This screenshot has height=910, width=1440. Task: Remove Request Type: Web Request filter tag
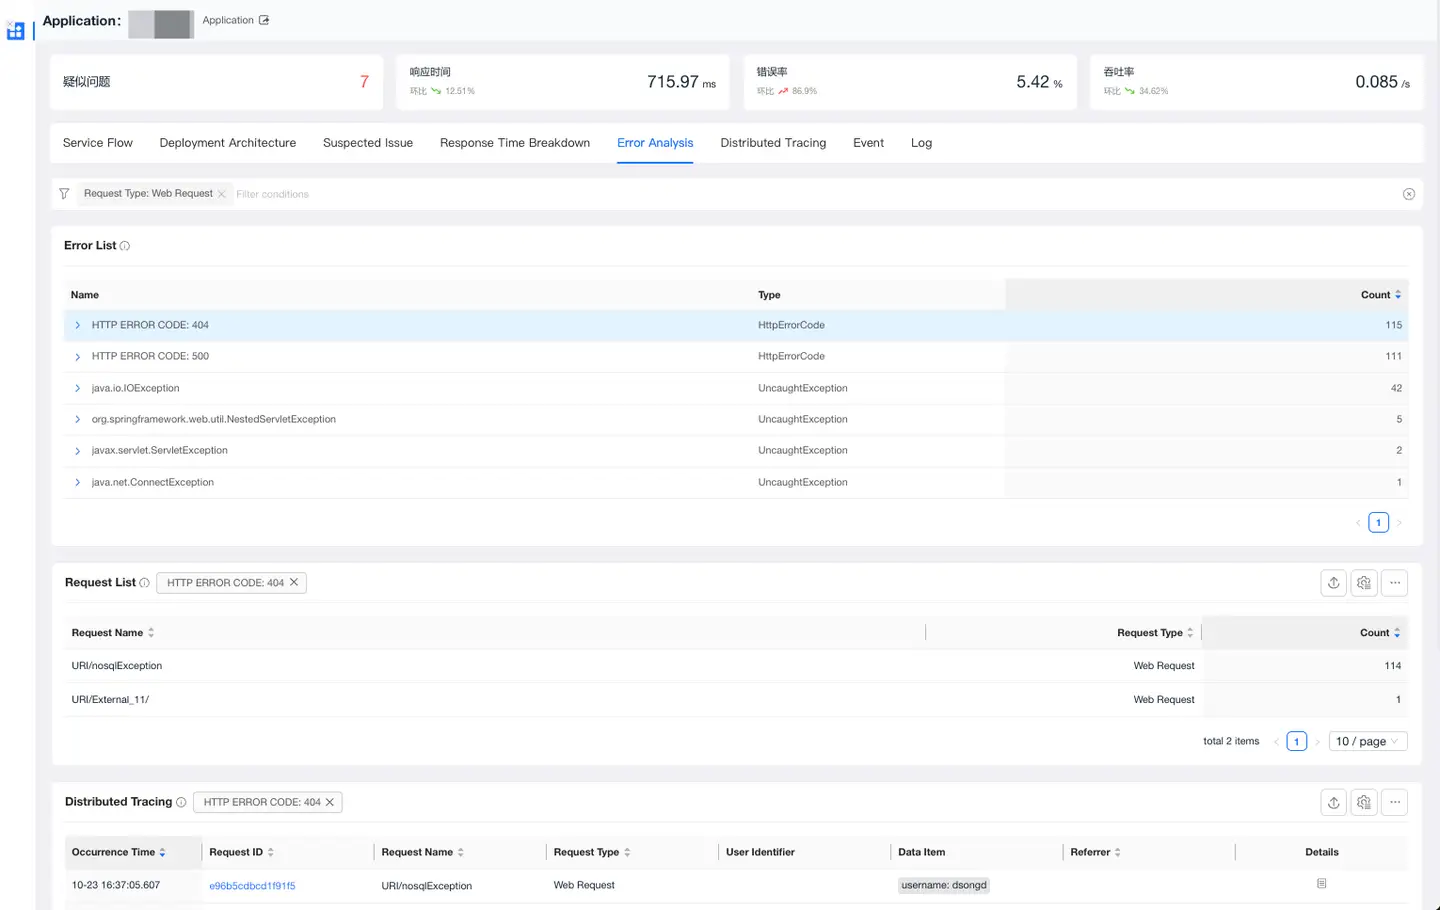pyautogui.click(x=222, y=194)
